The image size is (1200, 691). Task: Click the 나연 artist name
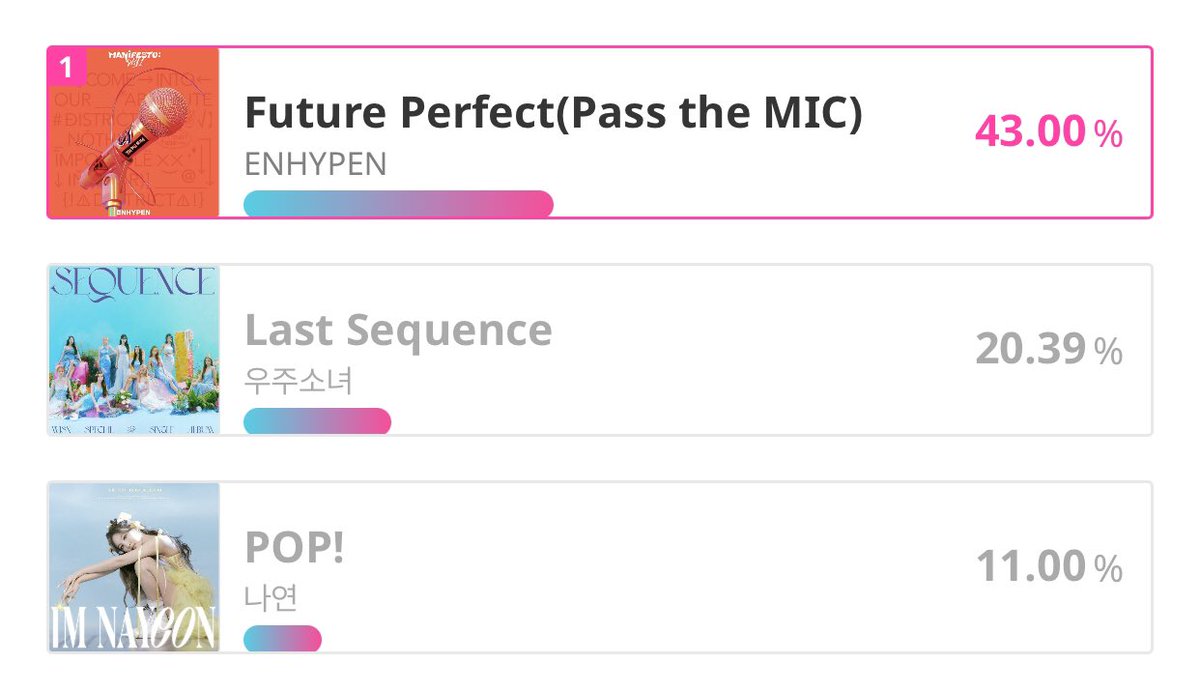(271, 597)
